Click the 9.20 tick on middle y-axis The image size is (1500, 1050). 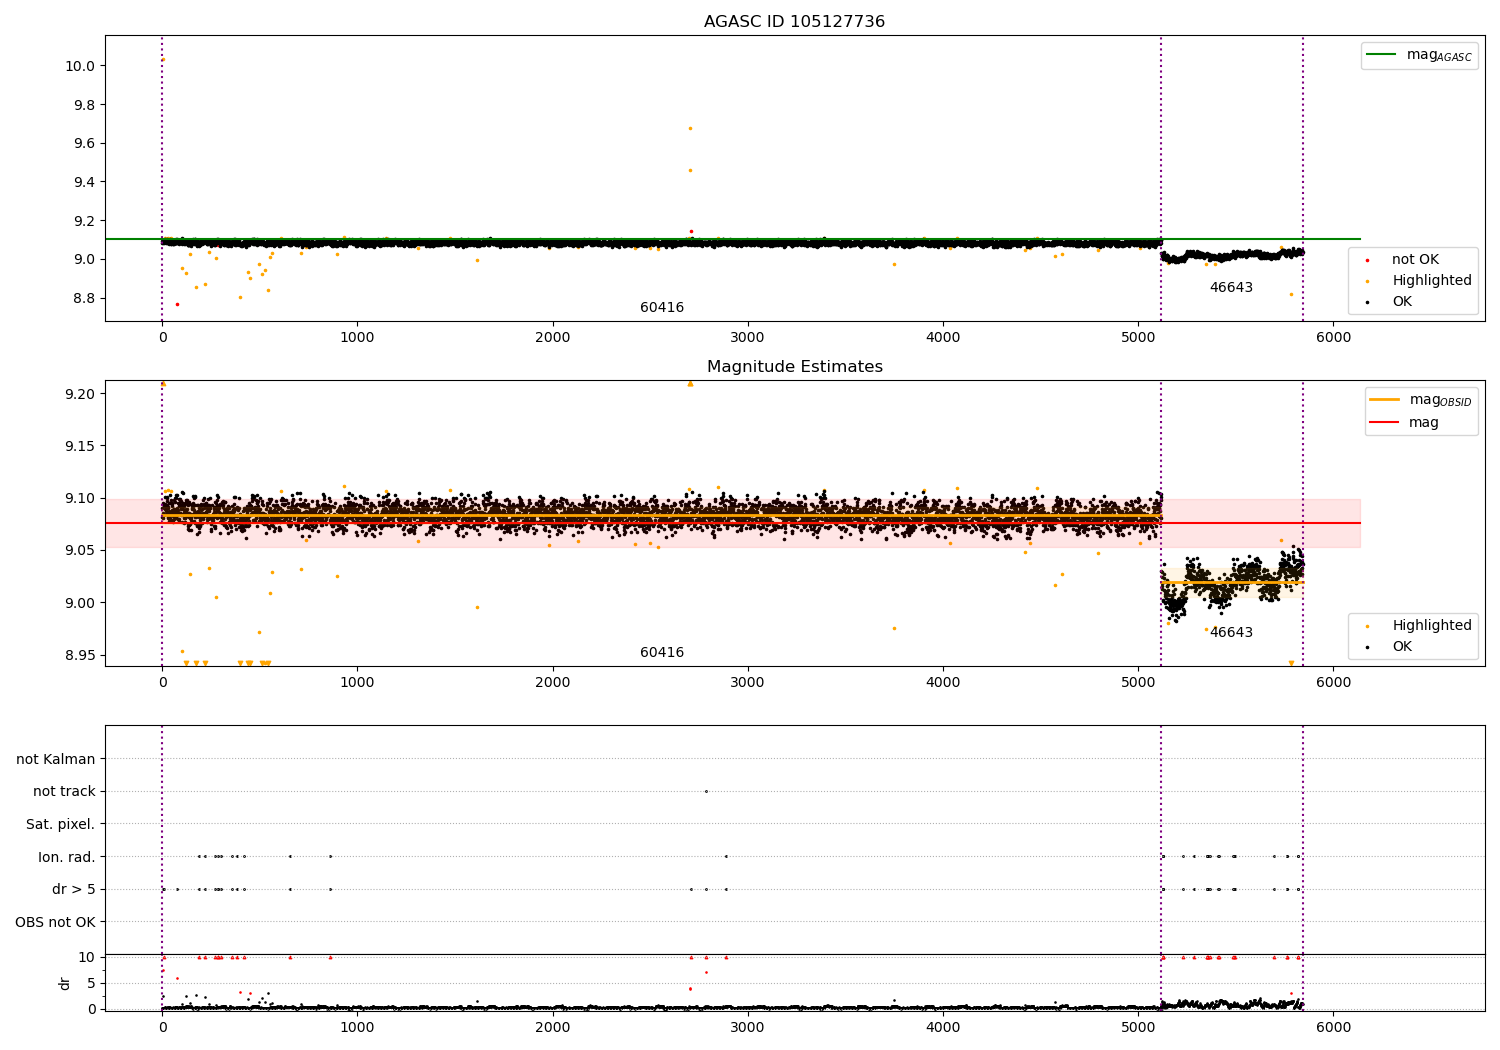[79, 394]
